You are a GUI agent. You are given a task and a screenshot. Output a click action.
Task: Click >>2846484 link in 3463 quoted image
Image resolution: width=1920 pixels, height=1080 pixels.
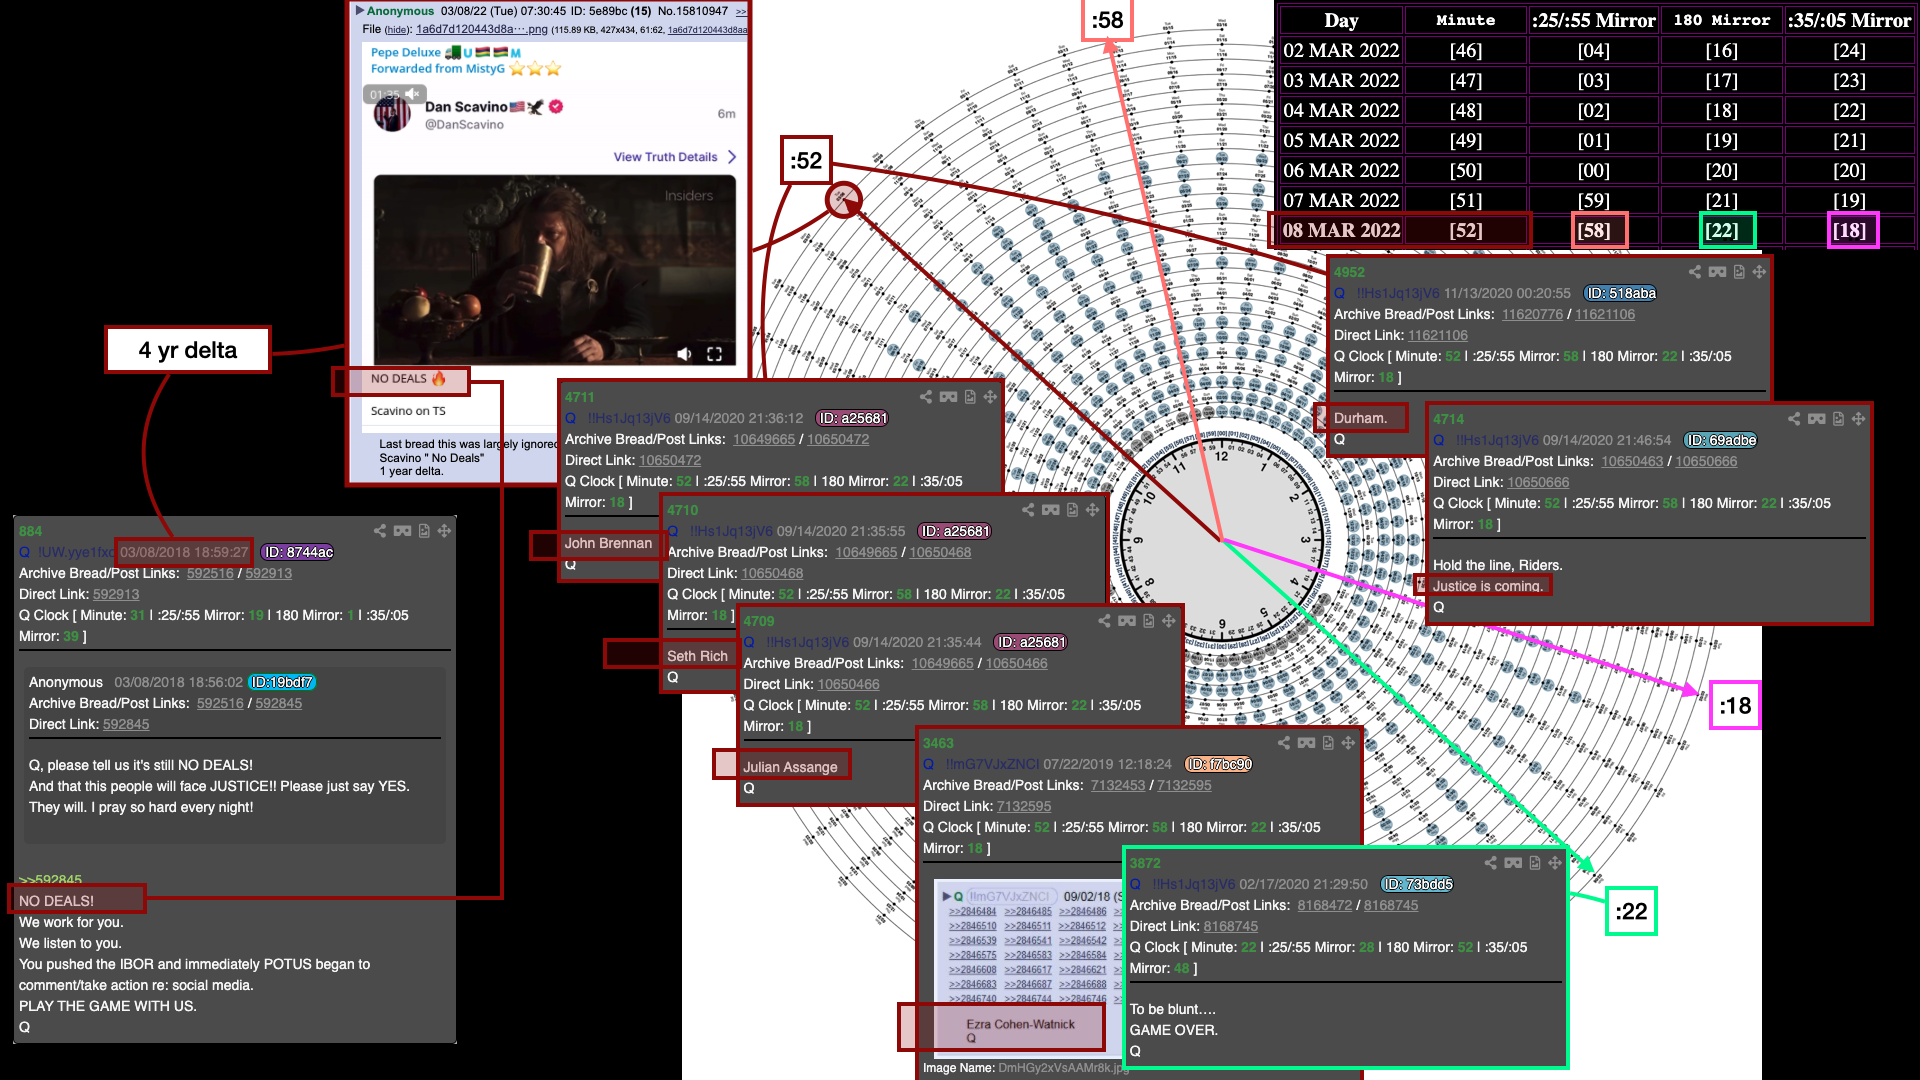(x=972, y=911)
